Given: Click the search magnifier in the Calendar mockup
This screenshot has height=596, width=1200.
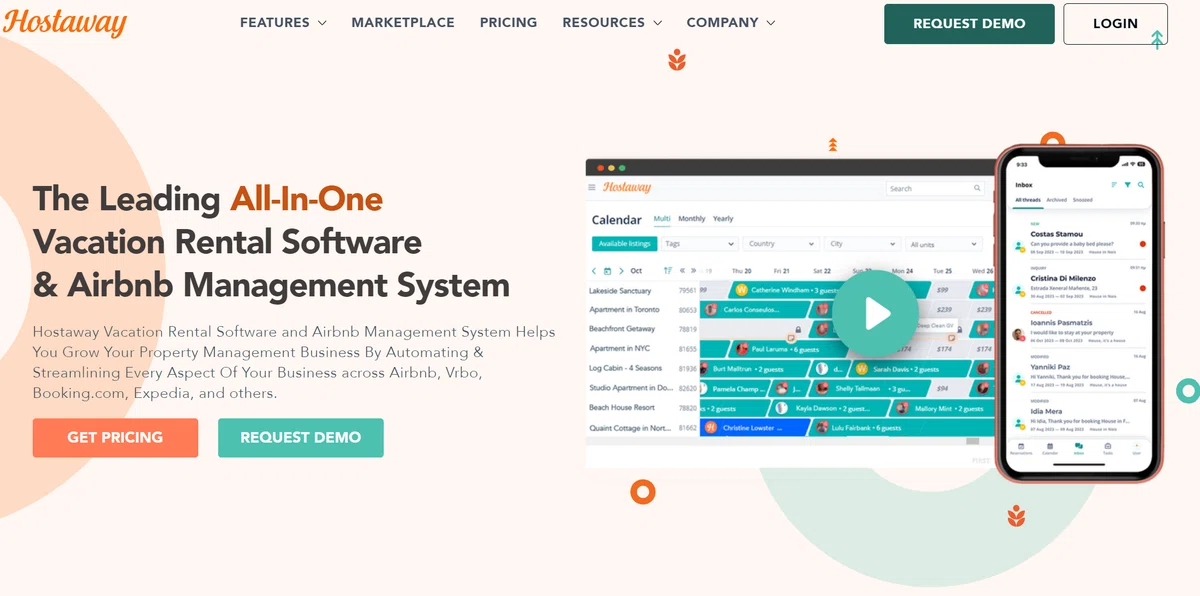Looking at the screenshot, I should tap(978, 188).
